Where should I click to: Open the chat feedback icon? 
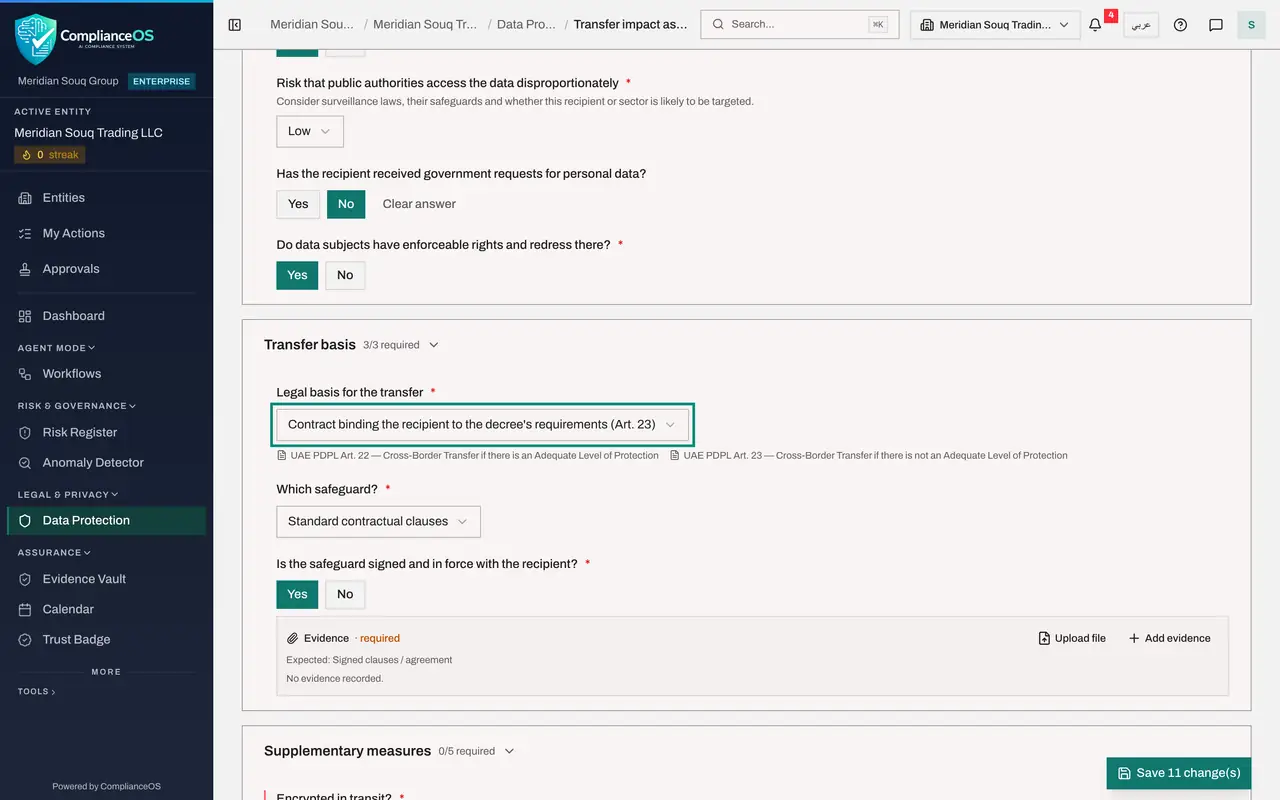[1216, 25]
